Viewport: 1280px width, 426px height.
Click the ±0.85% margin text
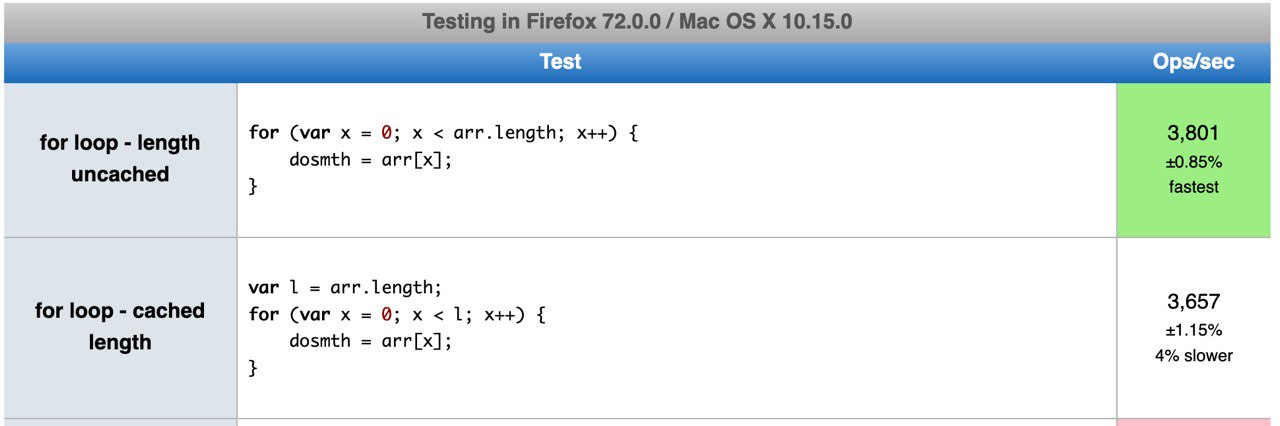[x=1194, y=162]
